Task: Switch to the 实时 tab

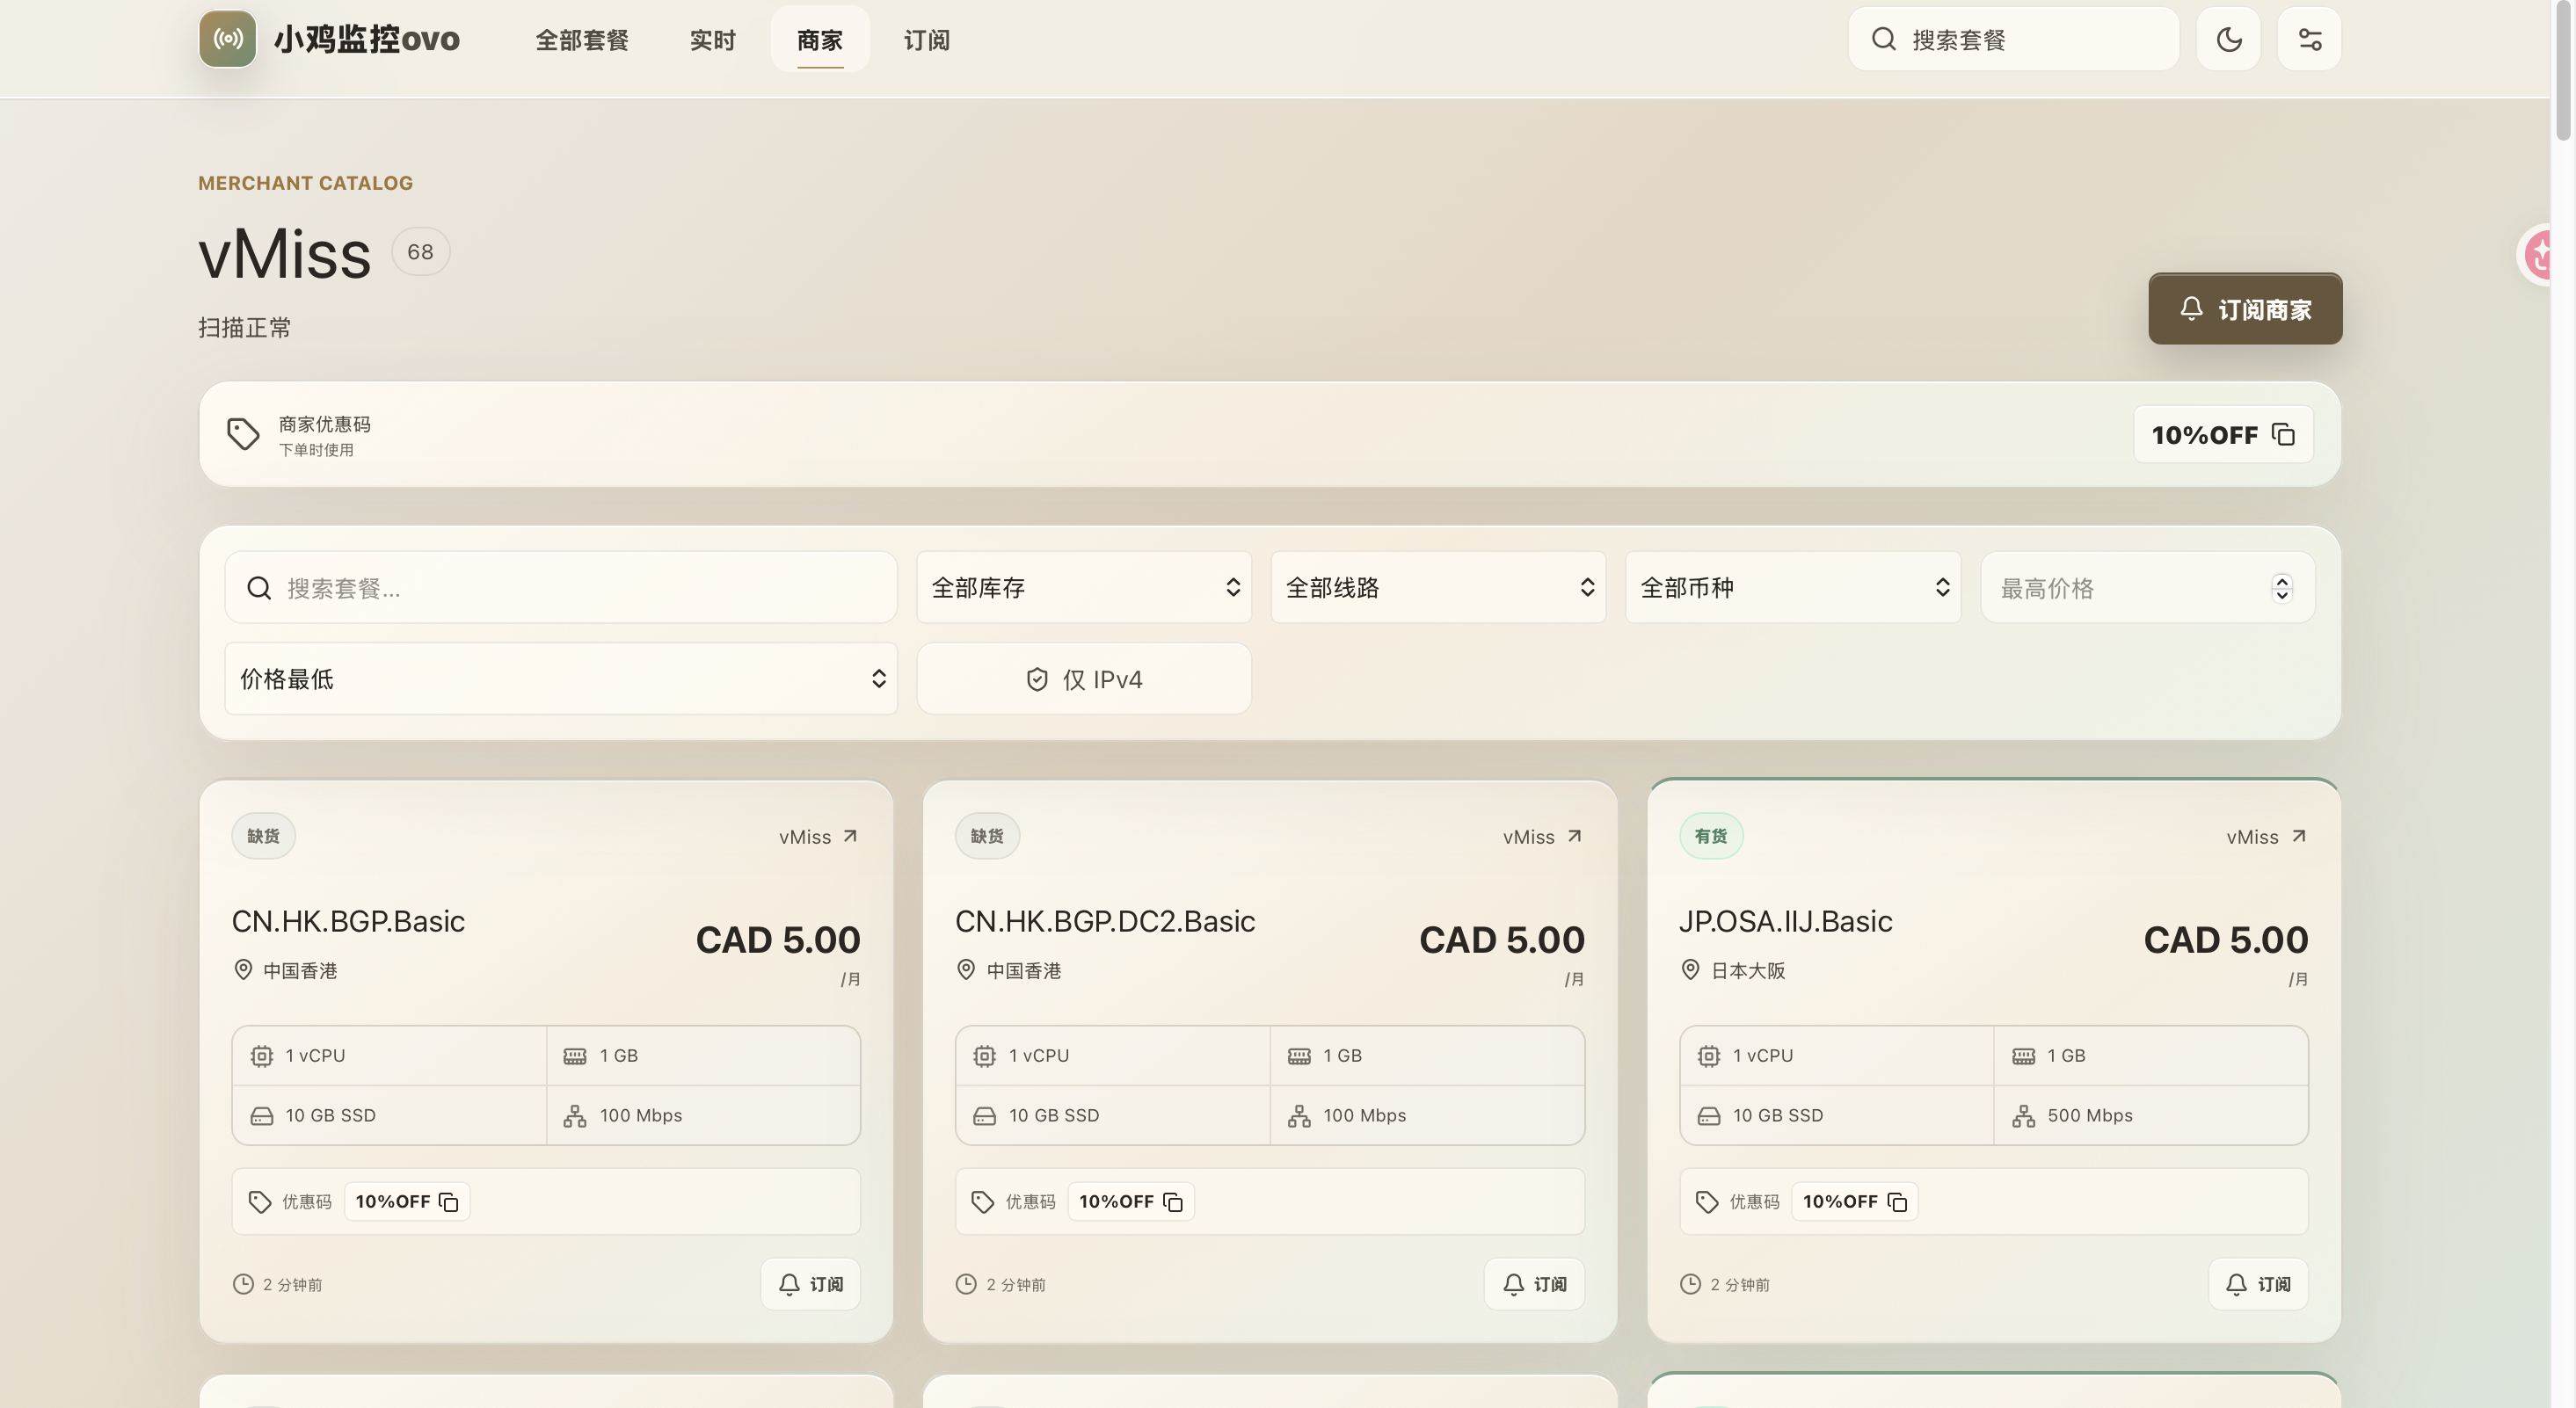Action: click(x=713, y=40)
